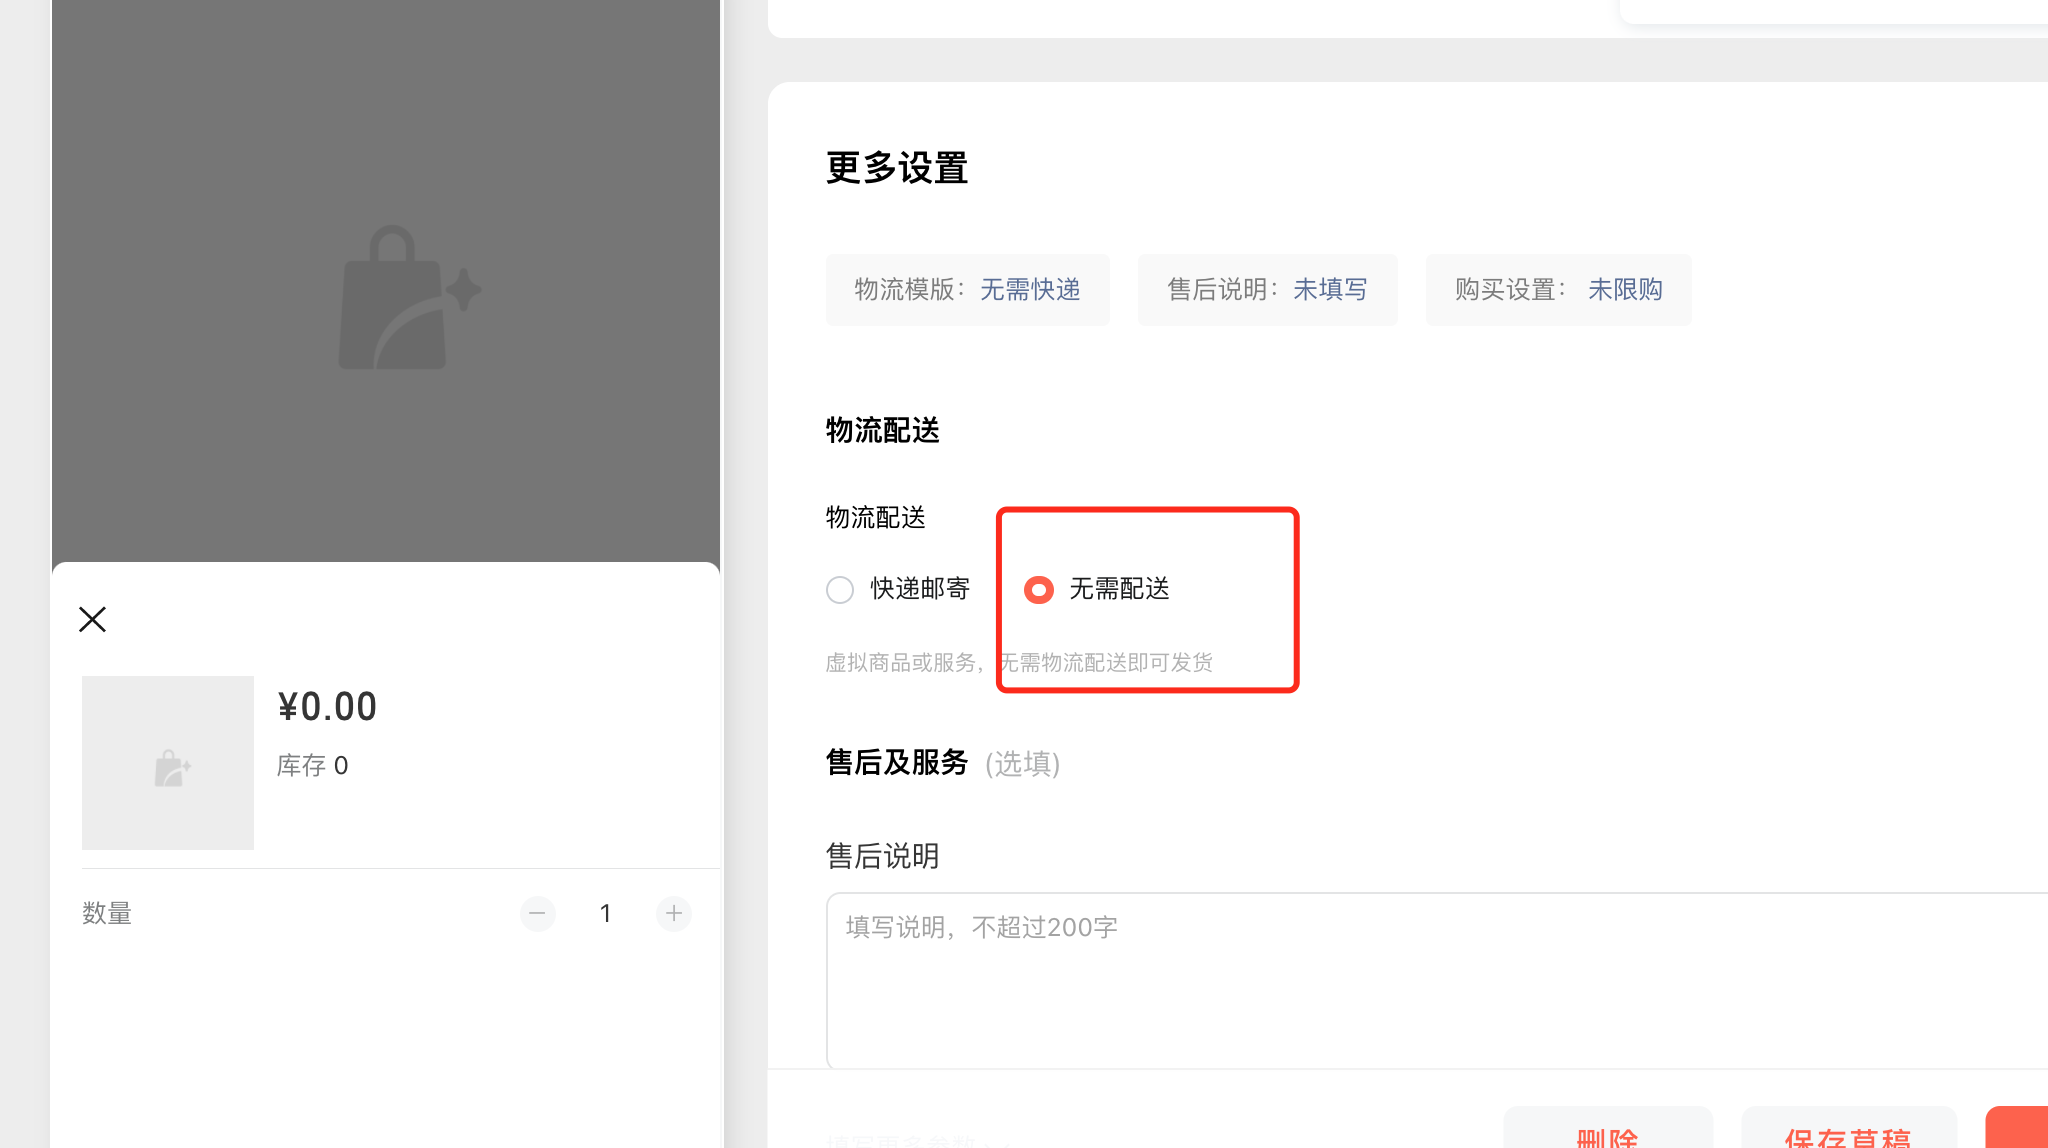Select the 快递邮寄 radio option
The height and width of the screenshot is (1148, 2048).
point(840,590)
